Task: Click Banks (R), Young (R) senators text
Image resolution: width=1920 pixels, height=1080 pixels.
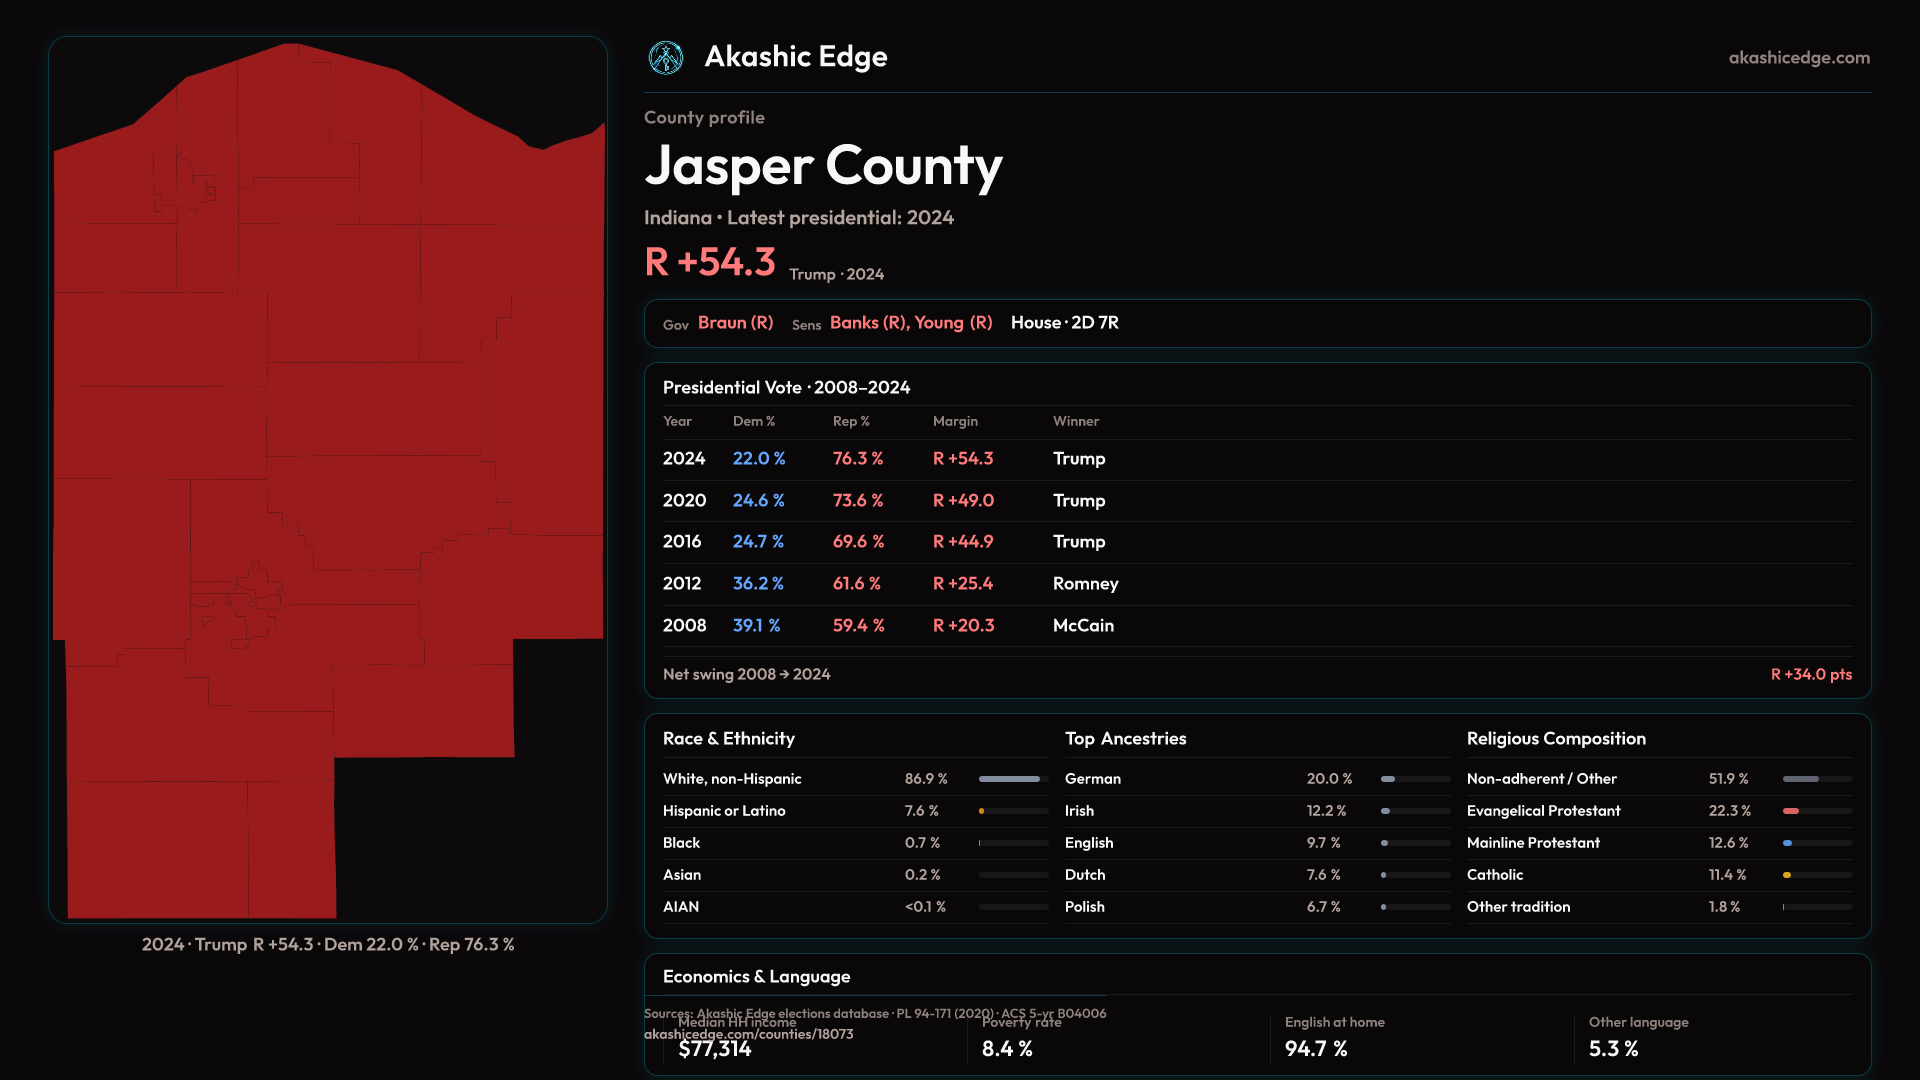Action: tap(910, 323)
